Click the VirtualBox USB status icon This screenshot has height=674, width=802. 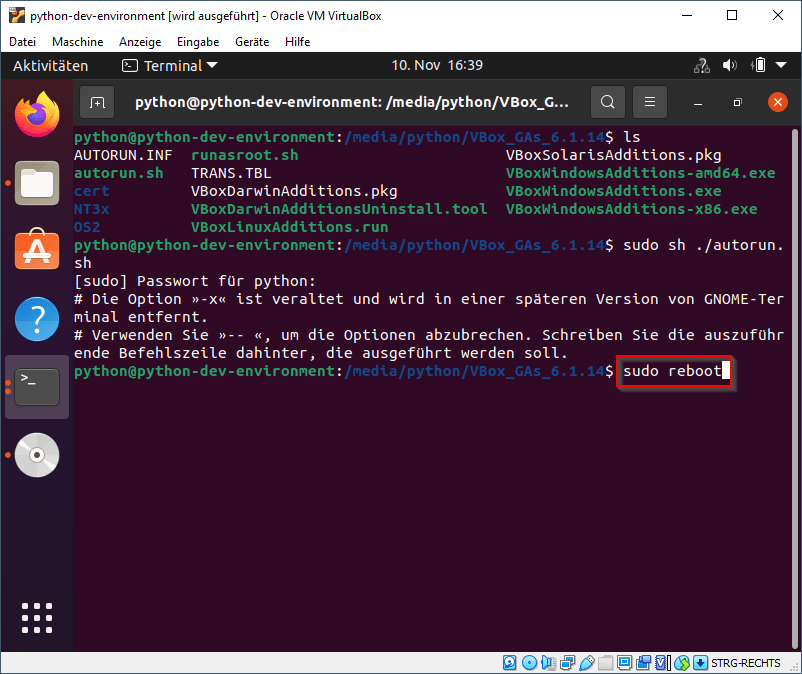[586, 663]
